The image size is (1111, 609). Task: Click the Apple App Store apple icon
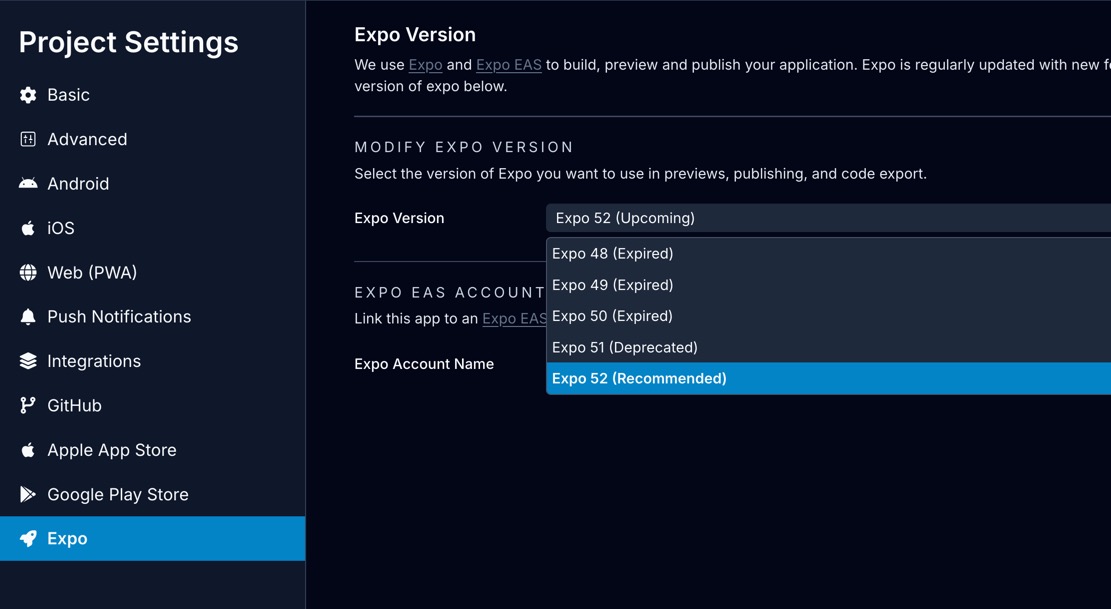(x=28, y=450)
